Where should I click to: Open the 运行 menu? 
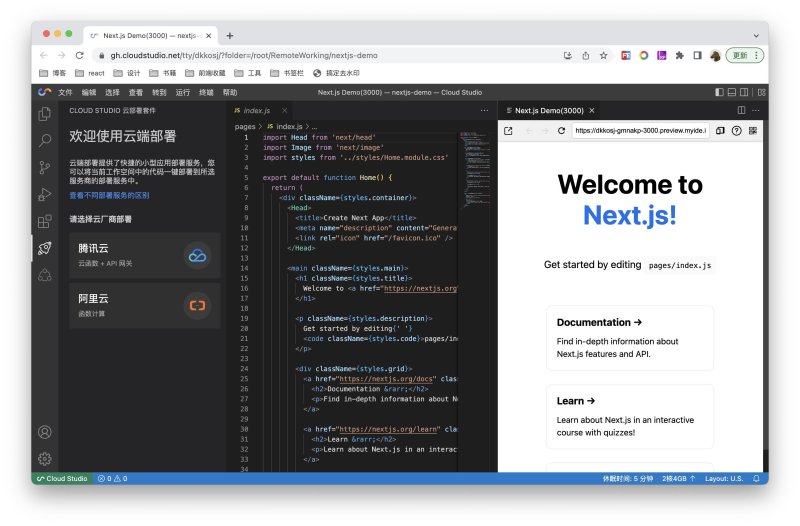click(x=183, y=92)
